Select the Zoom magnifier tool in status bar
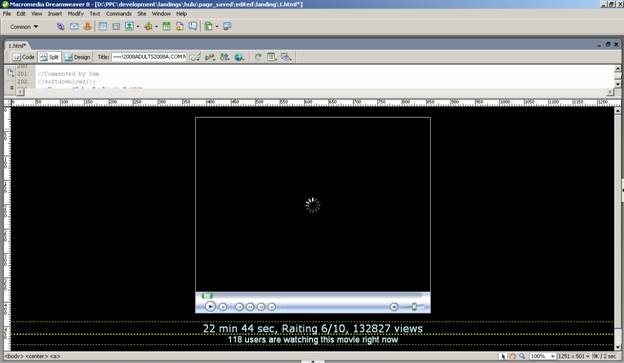The image size is (624, 363). point(522,356)
